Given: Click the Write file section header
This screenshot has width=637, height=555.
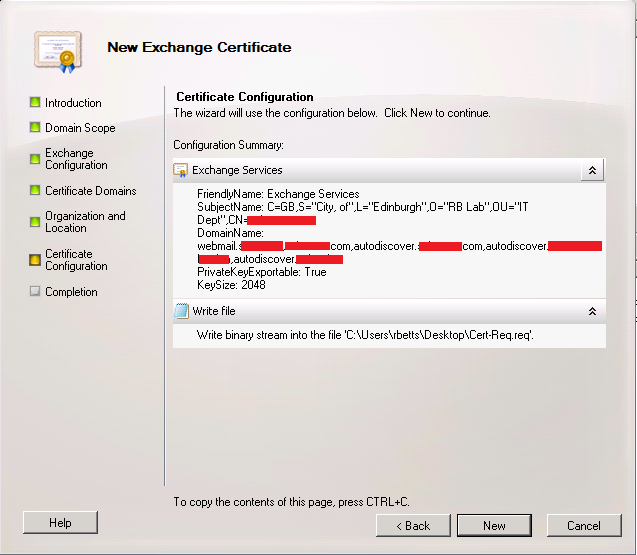Looking at the screenshot, I should click(389, 311).
